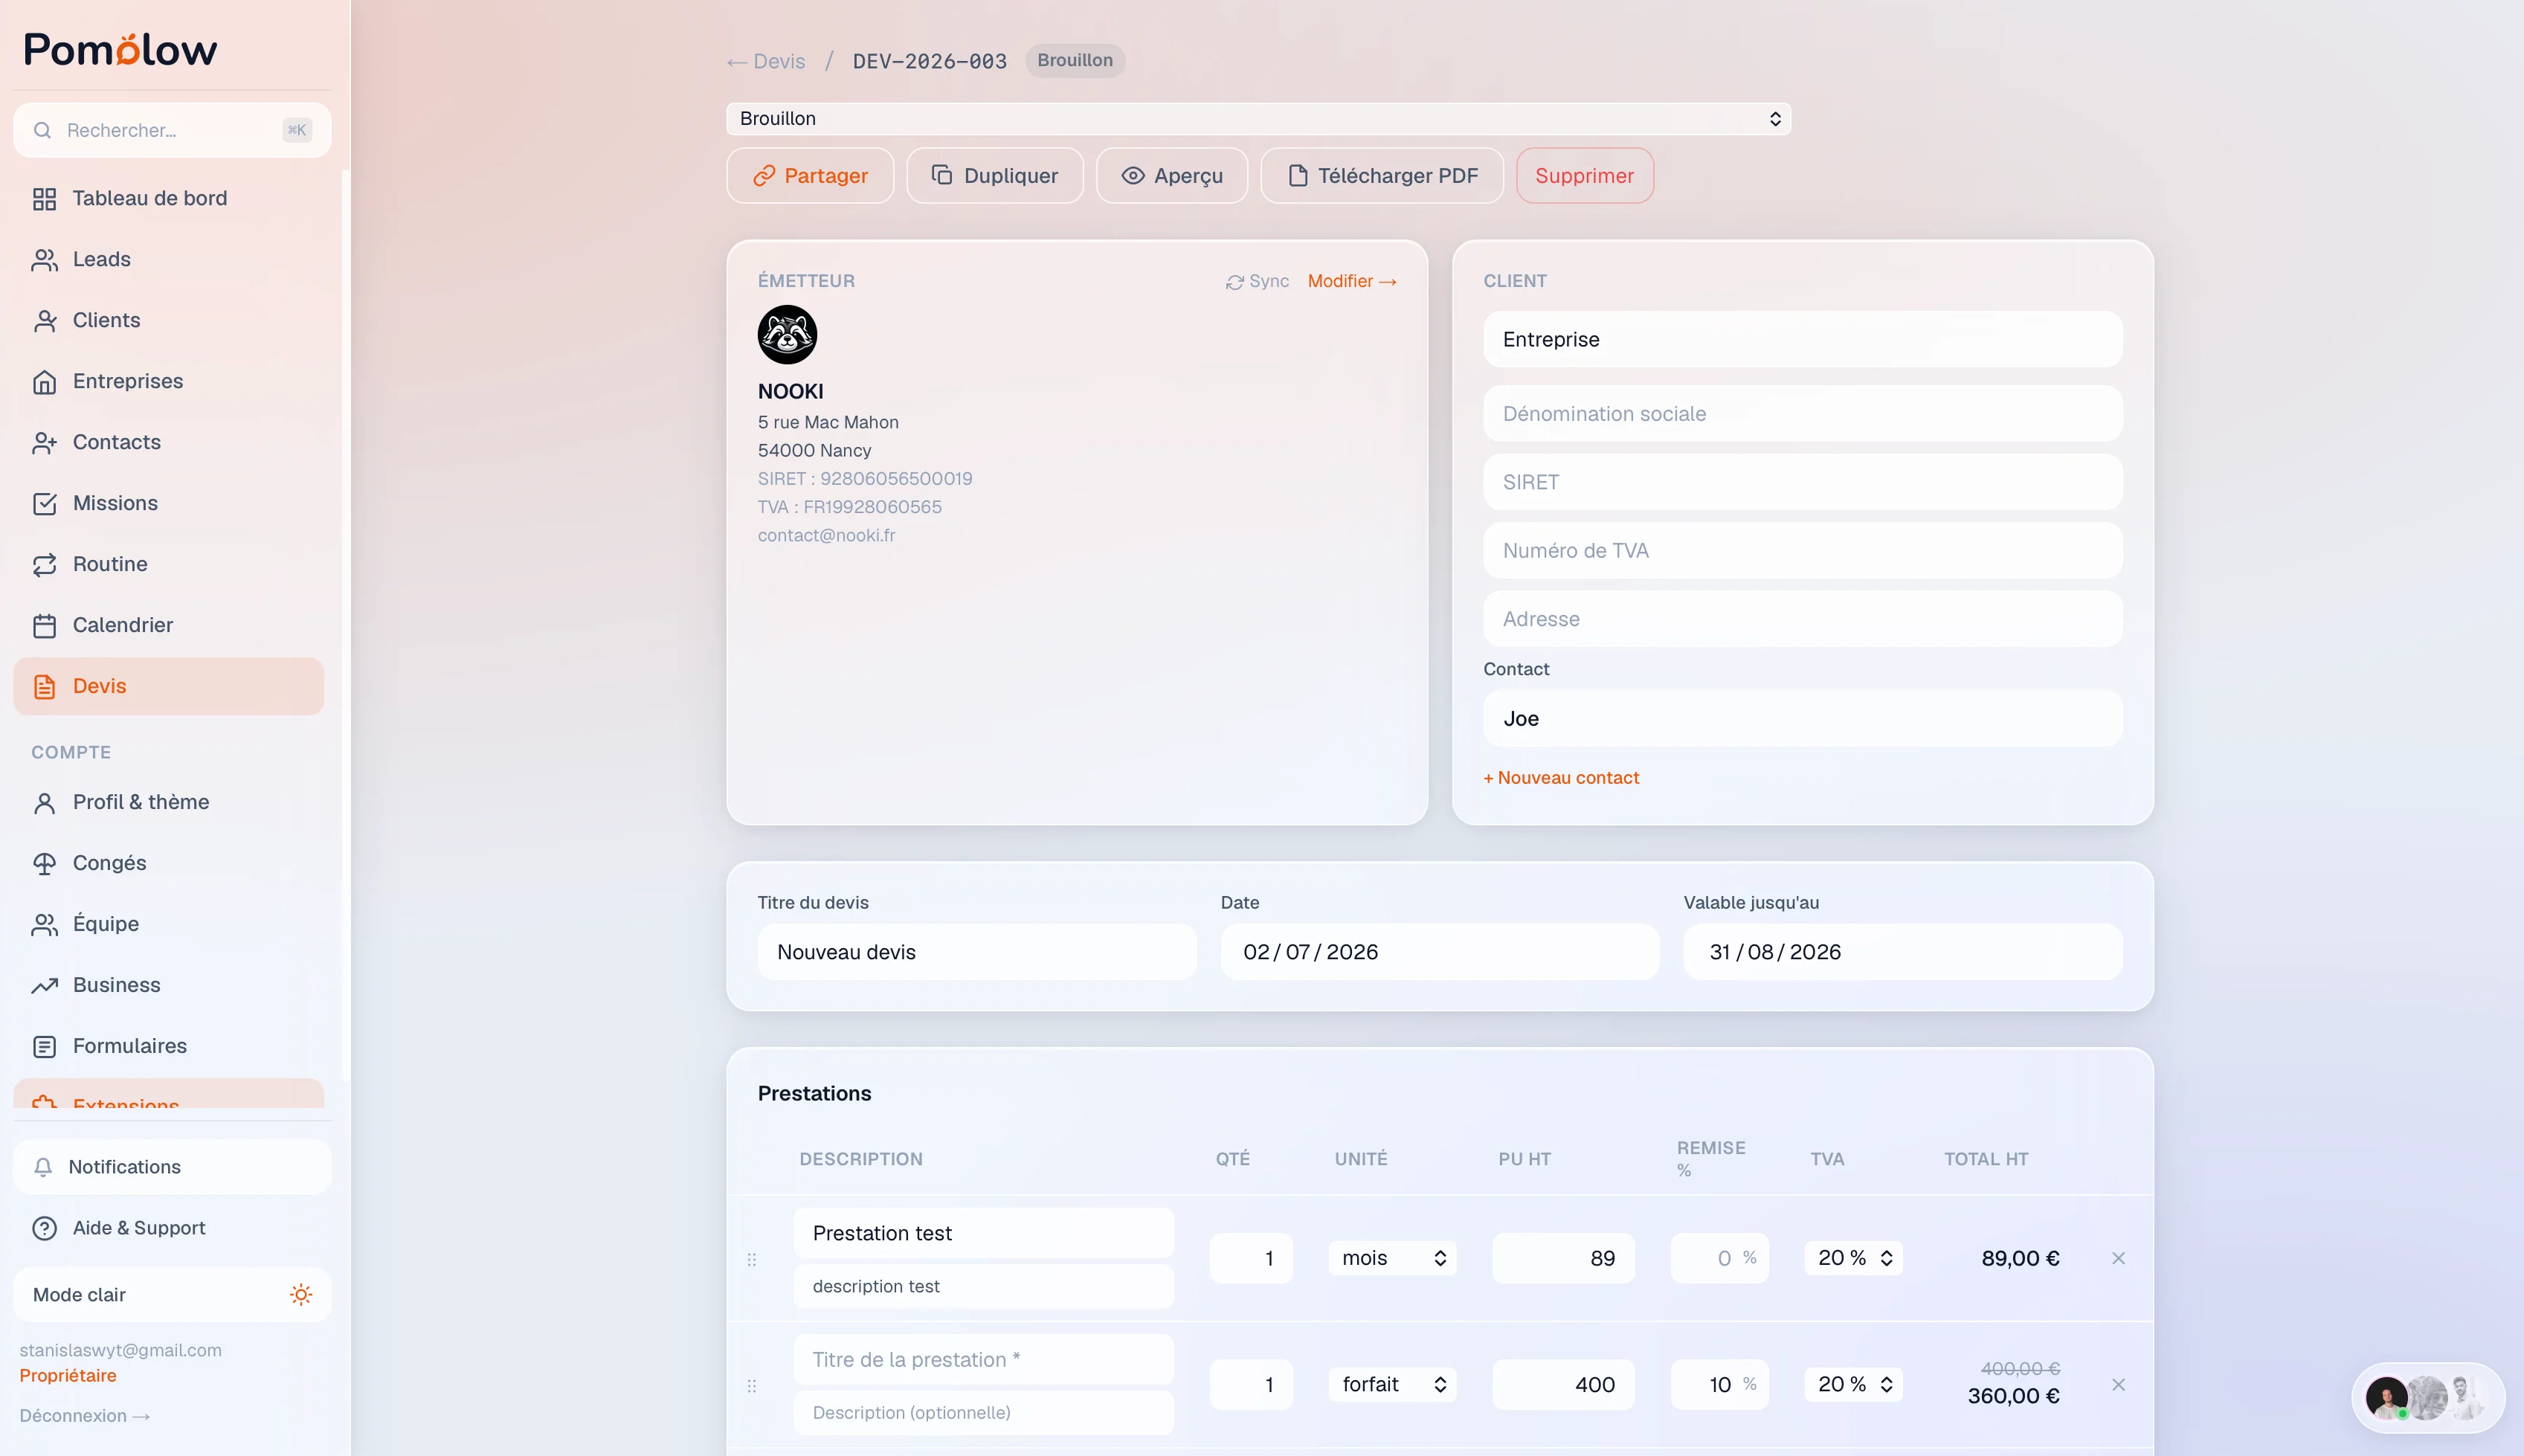Open the mois unit dropdown

pyautogui.click(x=1393, y=1258)
